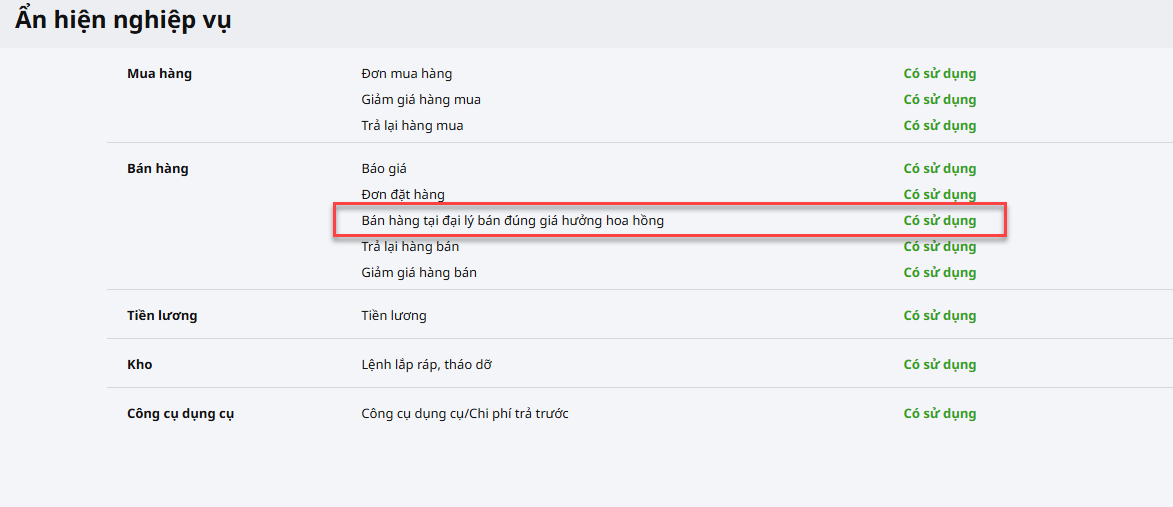Toggle Có sử dụng for Lệnh lắp ráp, tháo dỡ
The width and height of the screenshot is (1173, 507).
pos(939,365)
